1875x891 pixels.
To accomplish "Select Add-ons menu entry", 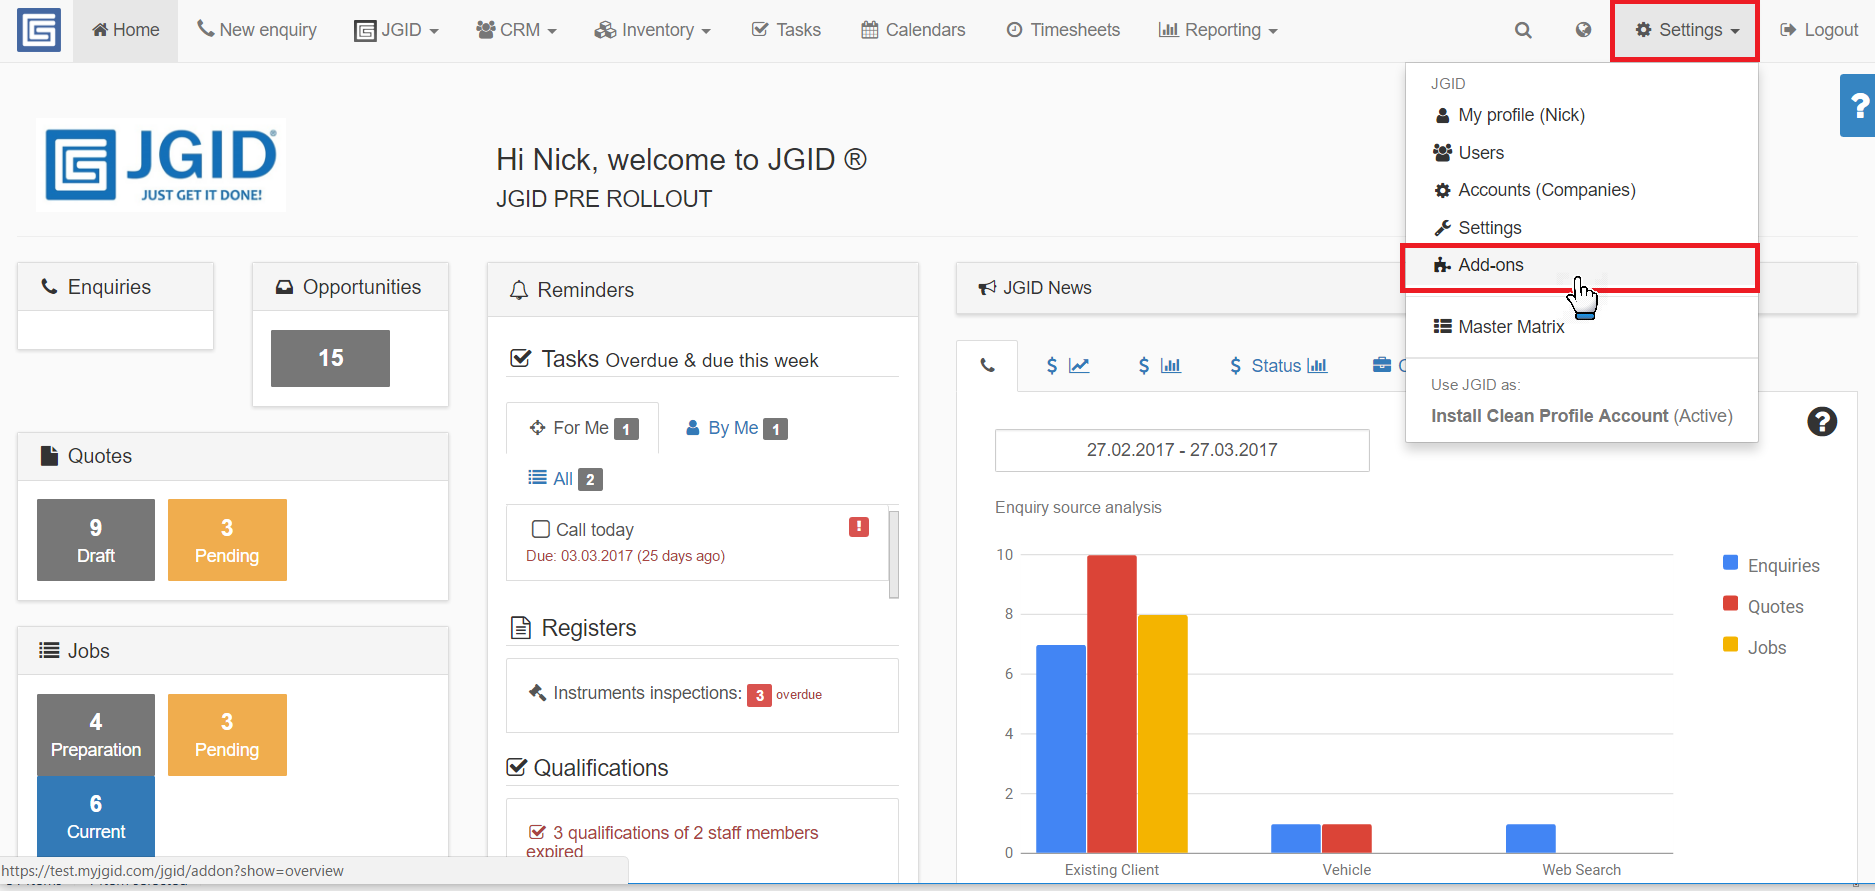I will point(1581,265).
